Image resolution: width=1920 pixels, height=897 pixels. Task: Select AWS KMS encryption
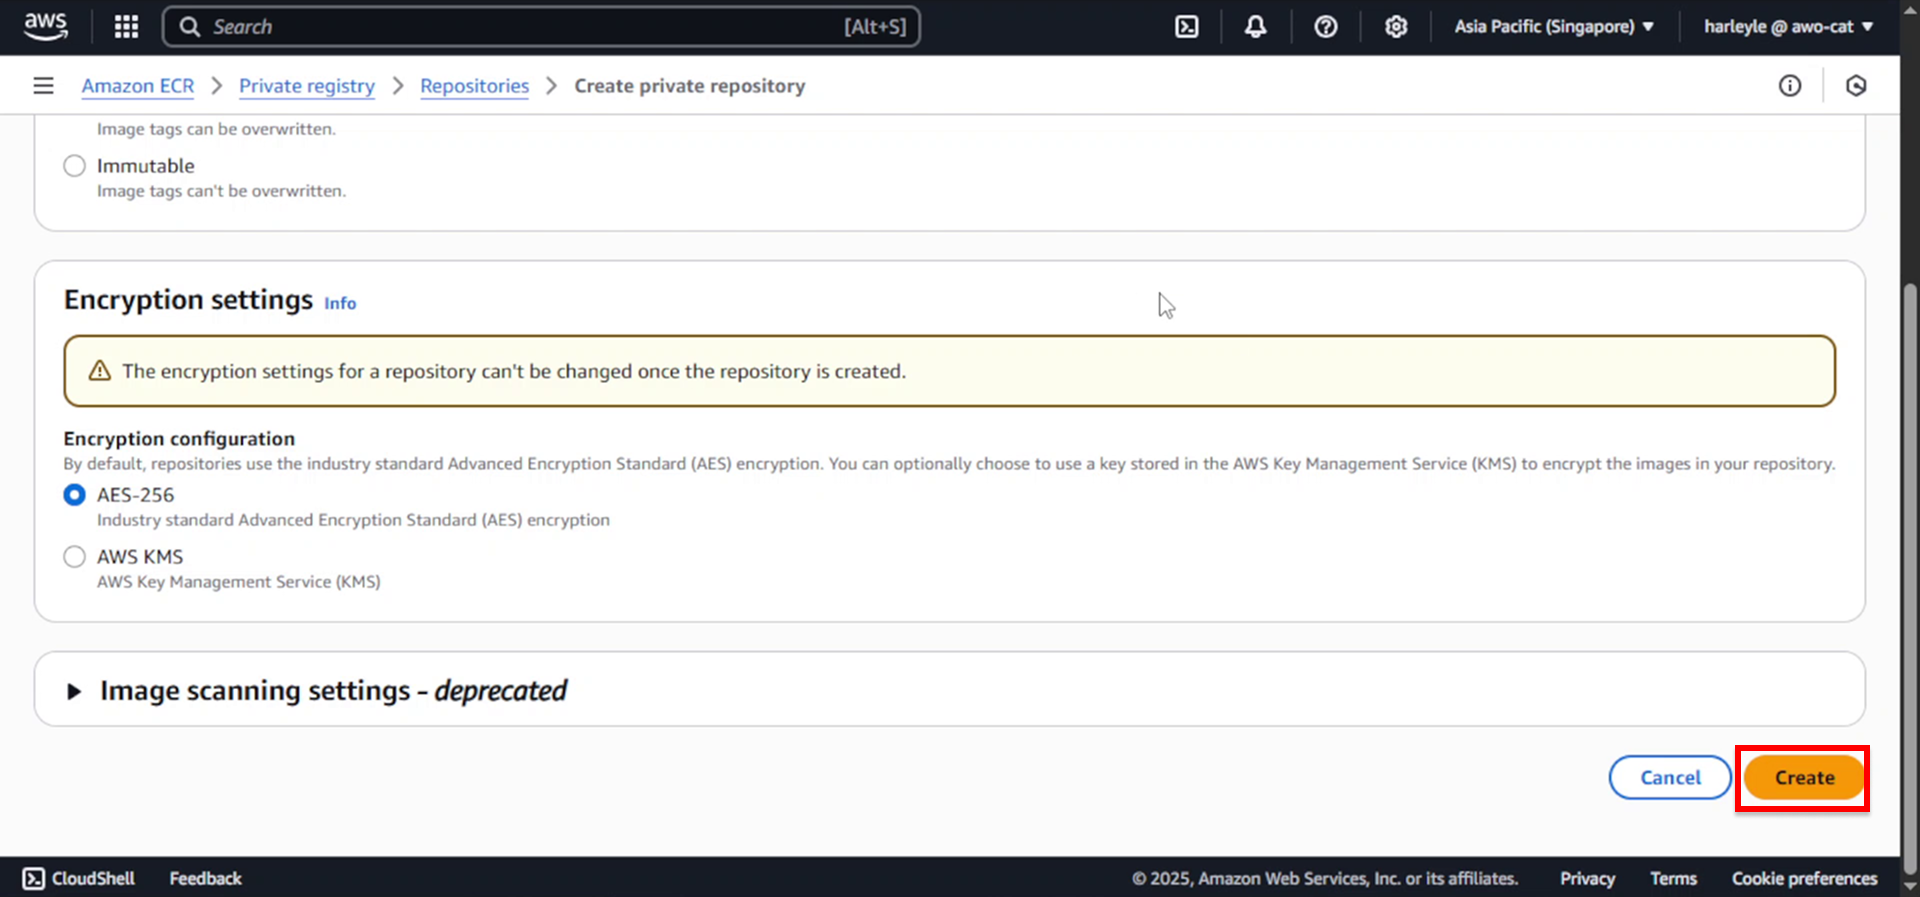click(x=74, y=557)
